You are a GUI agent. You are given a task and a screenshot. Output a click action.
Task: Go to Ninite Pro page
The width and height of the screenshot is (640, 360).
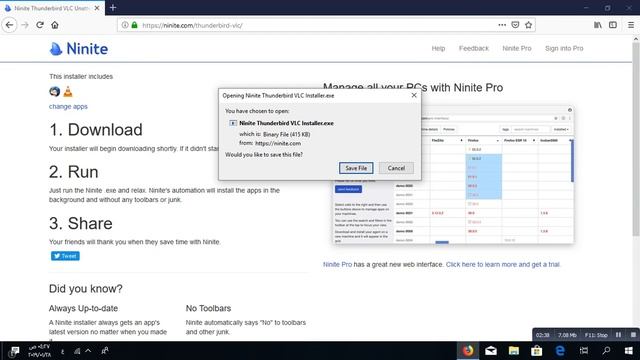pyautogui.click(x=516, y=48)
